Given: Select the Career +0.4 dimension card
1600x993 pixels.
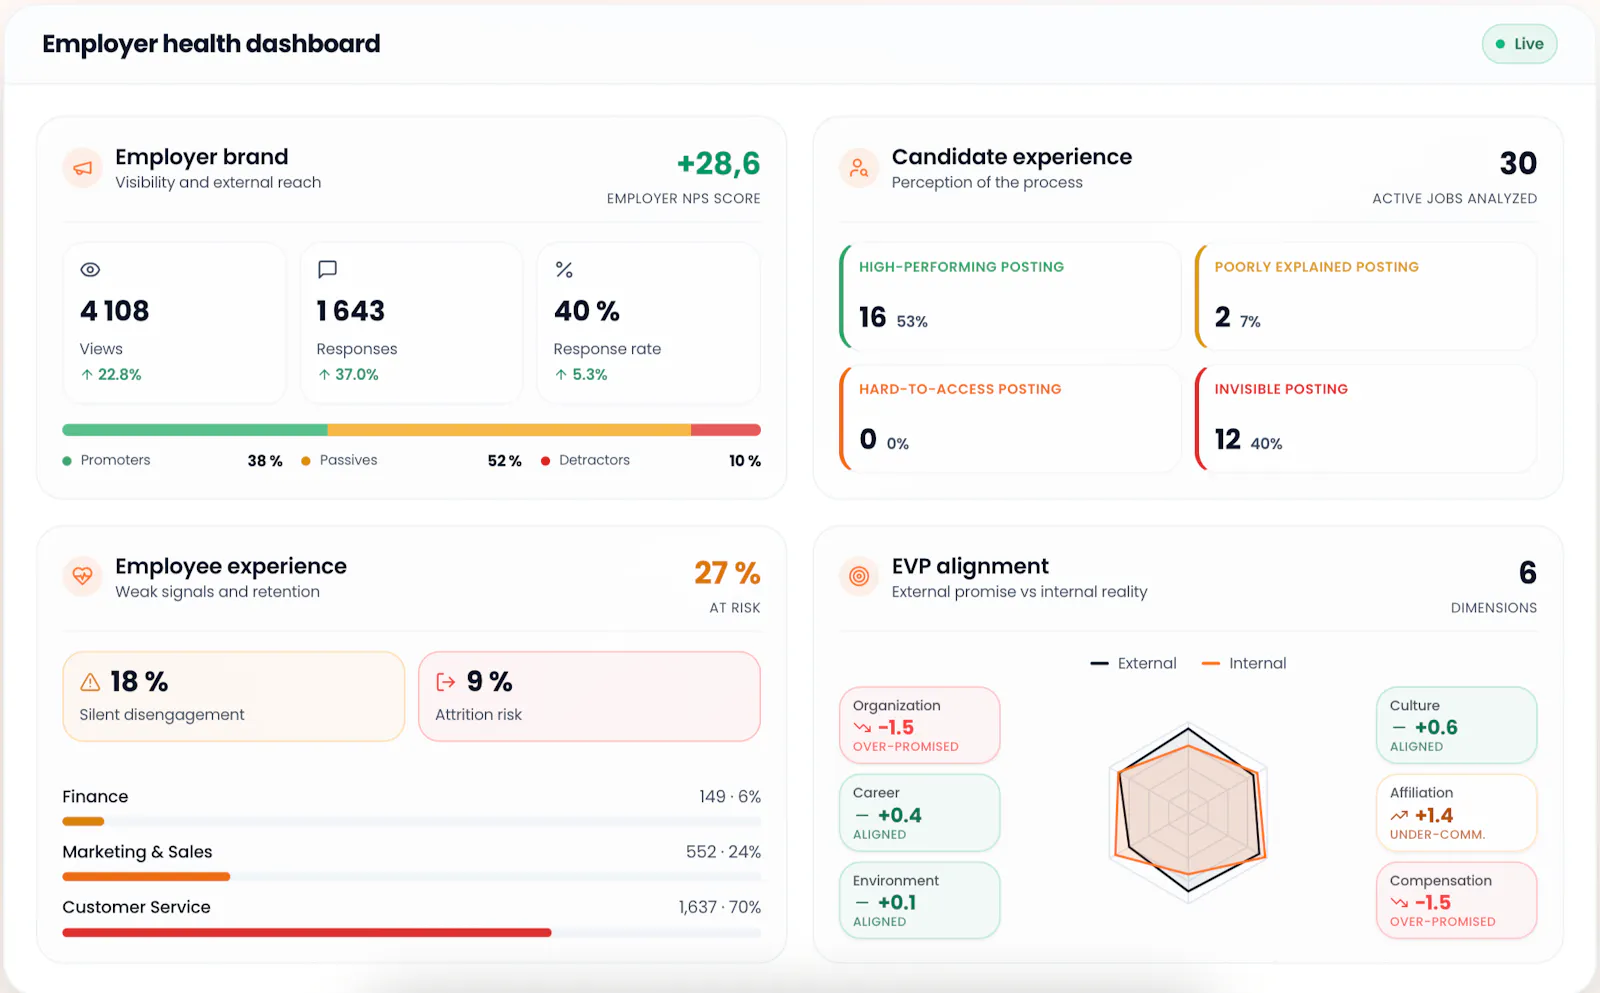Looking at the screenshot, I should pyautogui.click(x=920, y=813).
